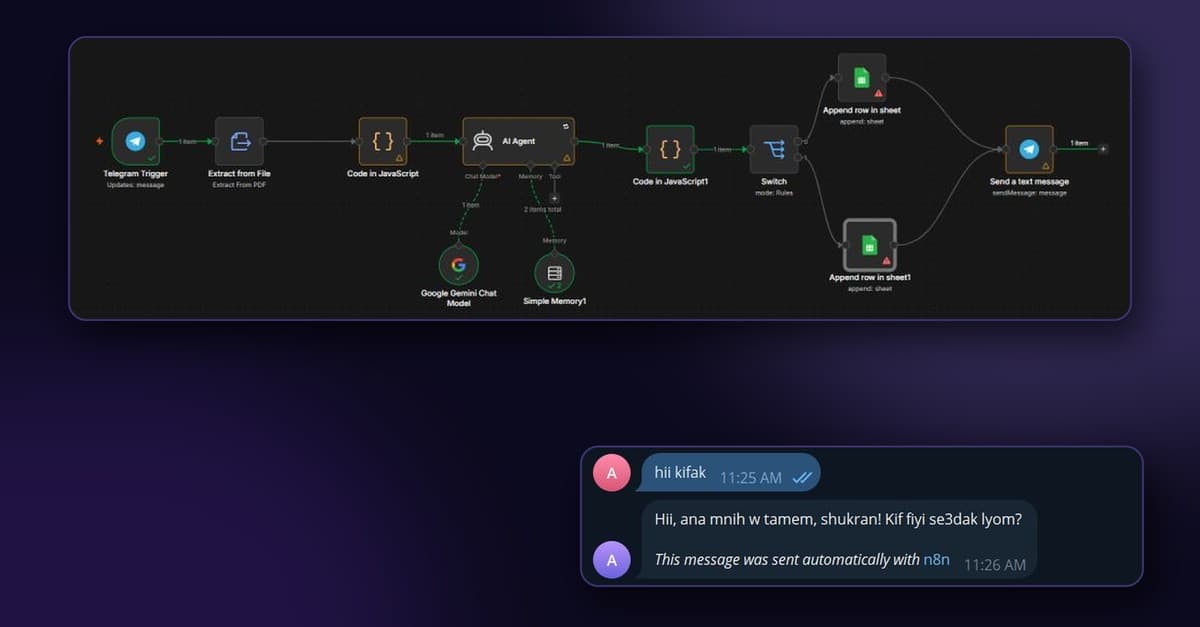Screen dimensions: 1200x627
Task: Click the 'Extract From PDF' subtitle
Action: (239, 185)
